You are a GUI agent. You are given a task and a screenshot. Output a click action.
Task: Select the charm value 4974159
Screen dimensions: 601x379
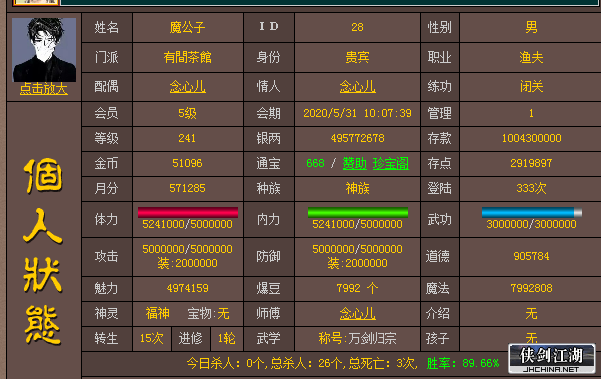click(x=187, y=288)
